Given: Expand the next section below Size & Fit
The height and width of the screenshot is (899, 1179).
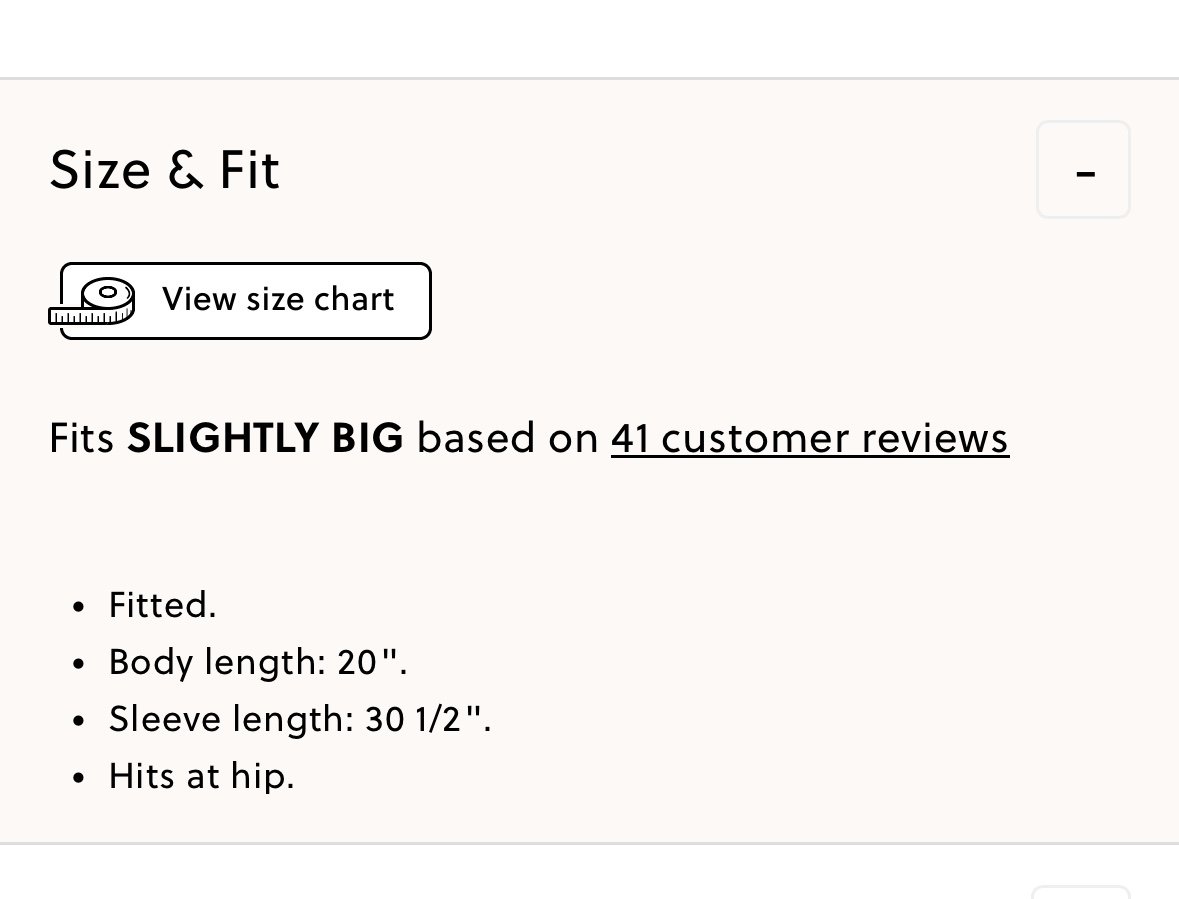Looking at the screenshot, I should click(1081, 893).
